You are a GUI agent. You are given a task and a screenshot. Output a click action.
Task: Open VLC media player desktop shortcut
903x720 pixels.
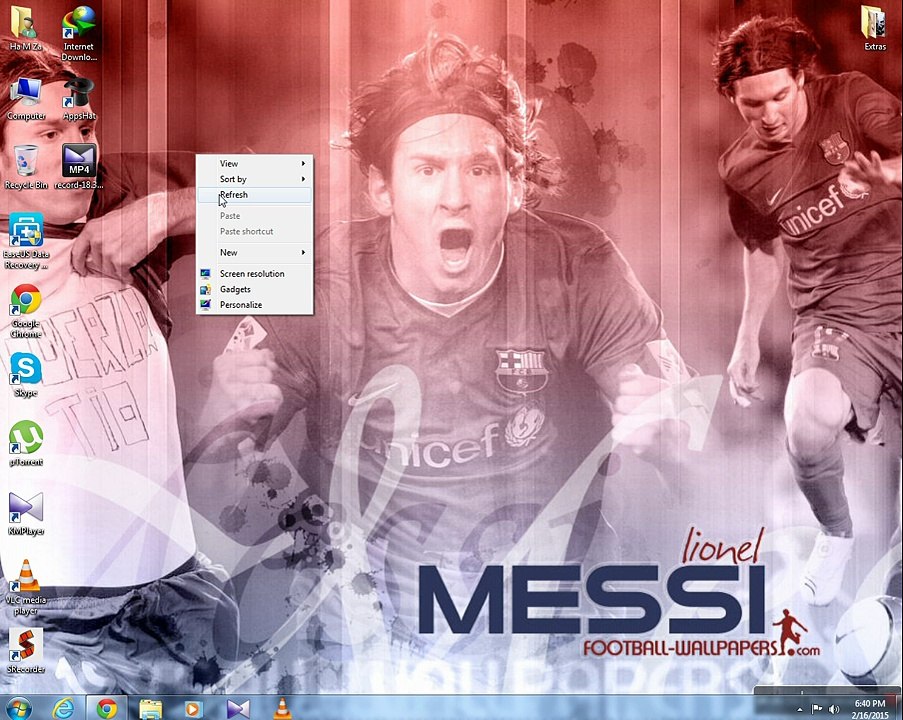click(26, 588)
